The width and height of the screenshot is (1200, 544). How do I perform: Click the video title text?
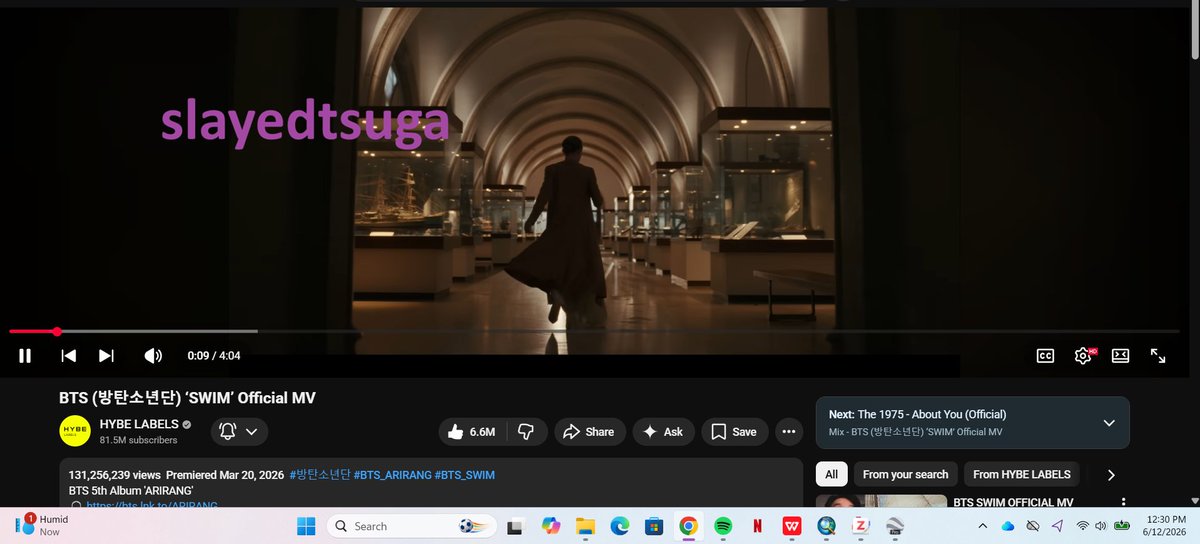[x=187, y=398]
